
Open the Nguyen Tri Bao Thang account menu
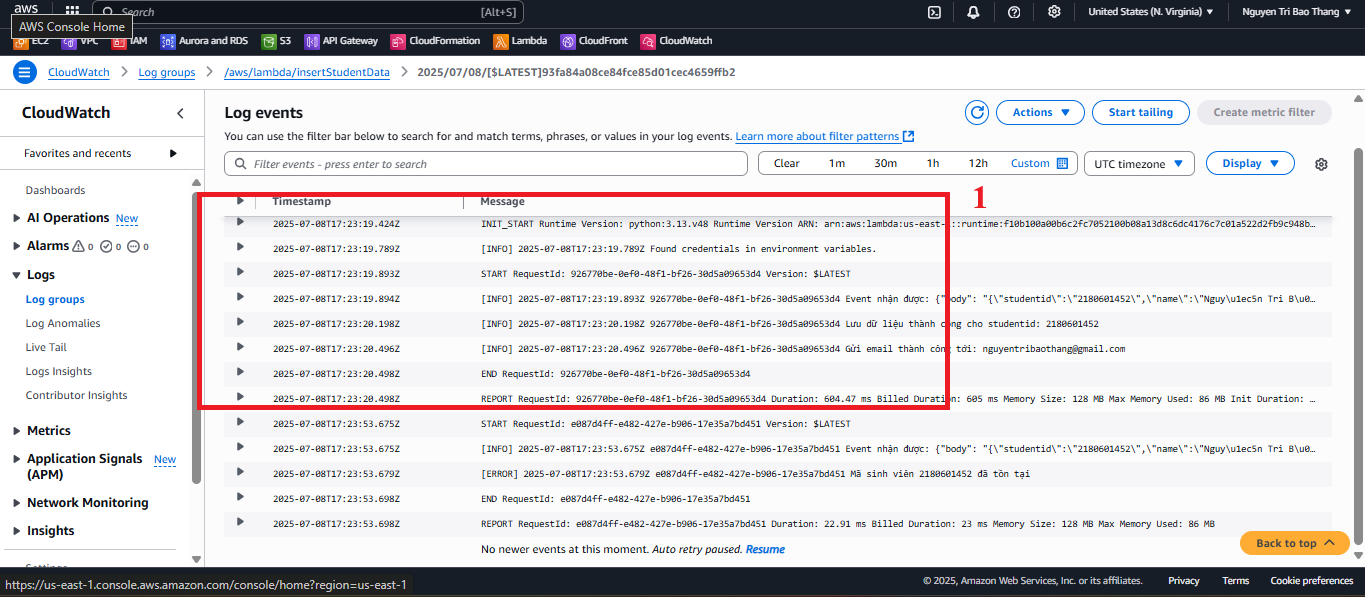(1298, 12)
